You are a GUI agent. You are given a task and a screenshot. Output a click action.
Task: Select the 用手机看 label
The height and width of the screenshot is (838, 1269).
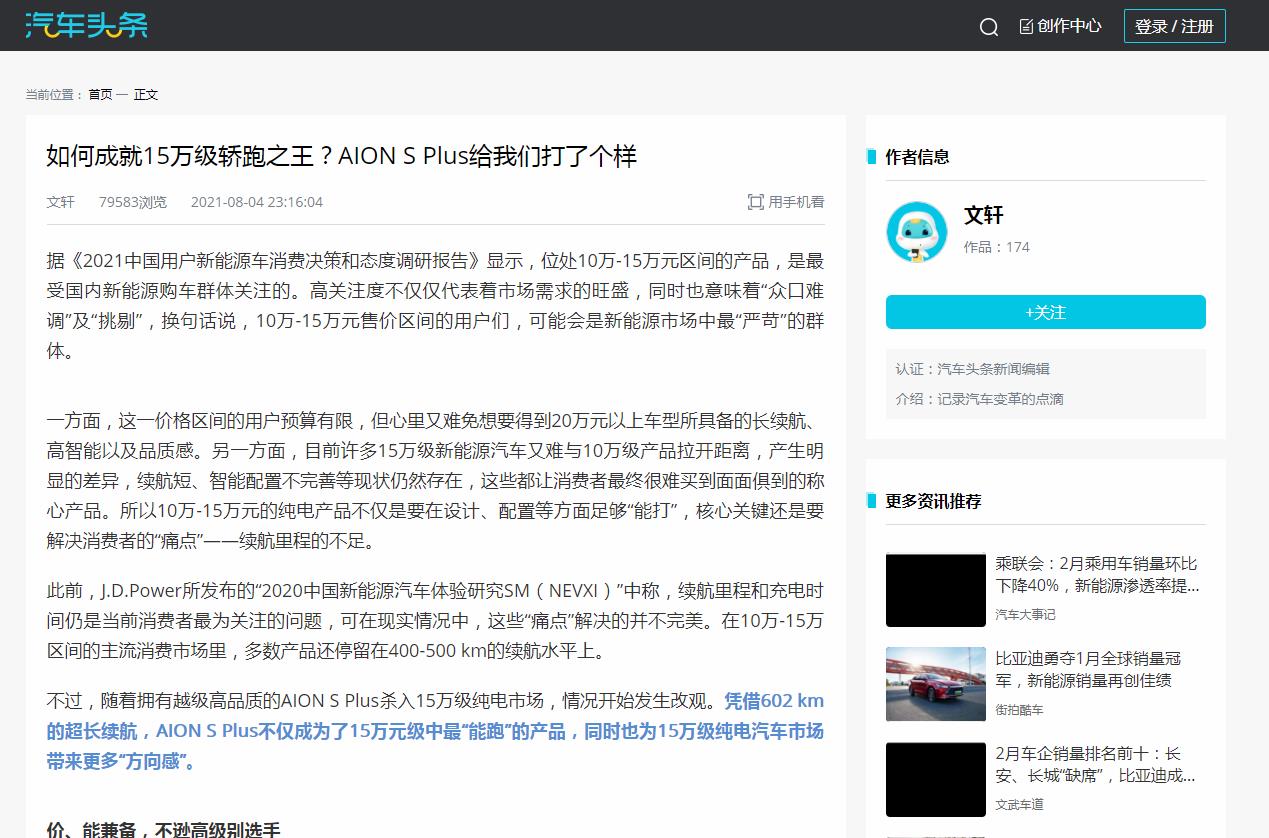coord(796,202)
